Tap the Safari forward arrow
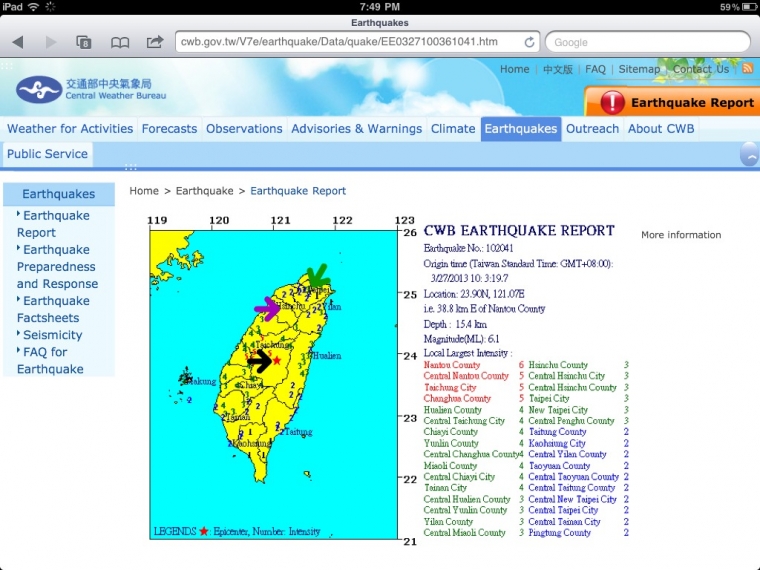 click(51, 42)
